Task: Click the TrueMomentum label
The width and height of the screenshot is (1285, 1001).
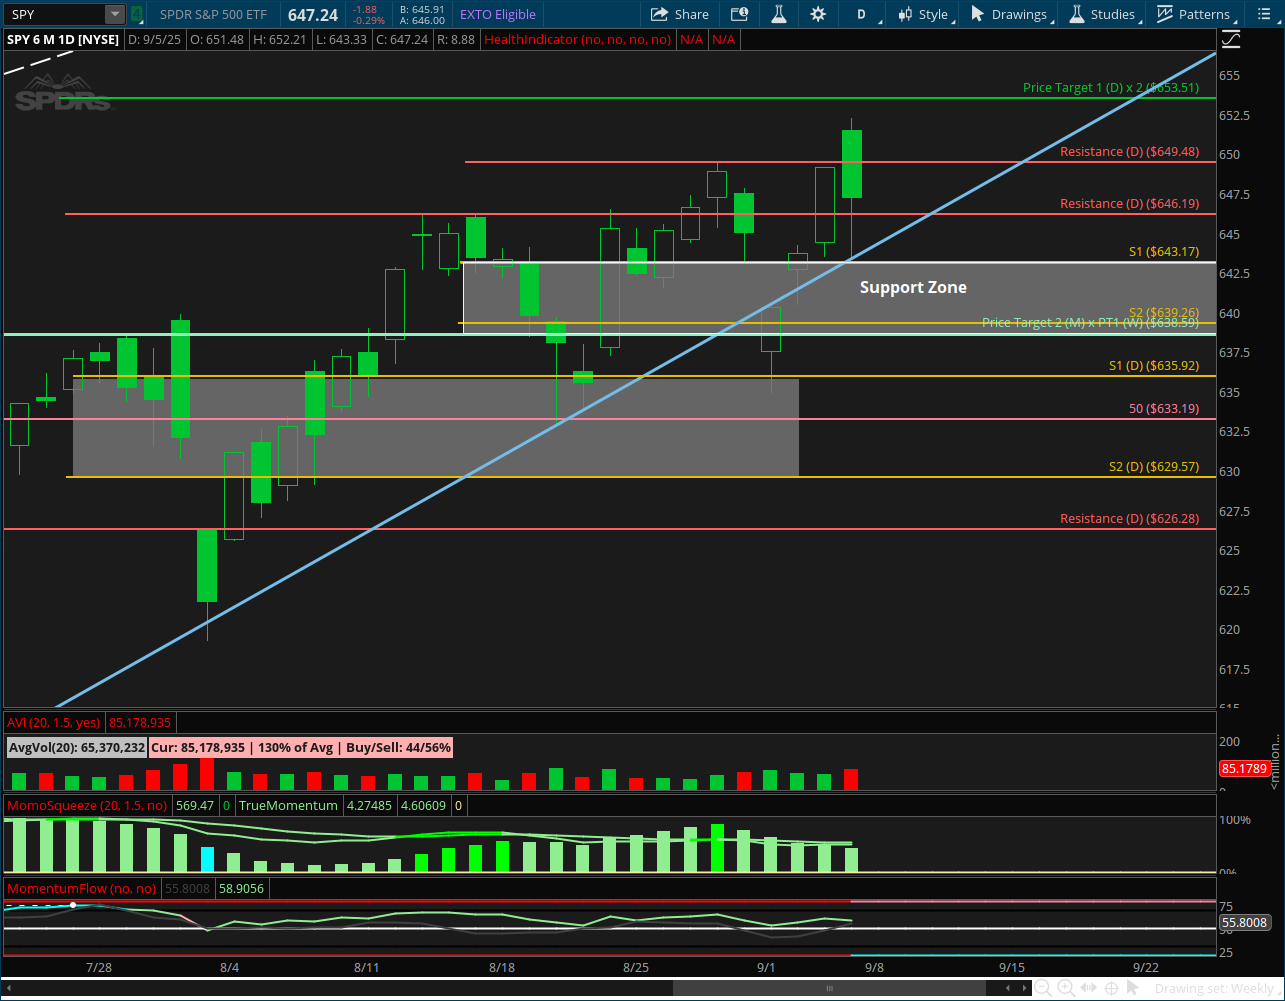Action: 288,805
